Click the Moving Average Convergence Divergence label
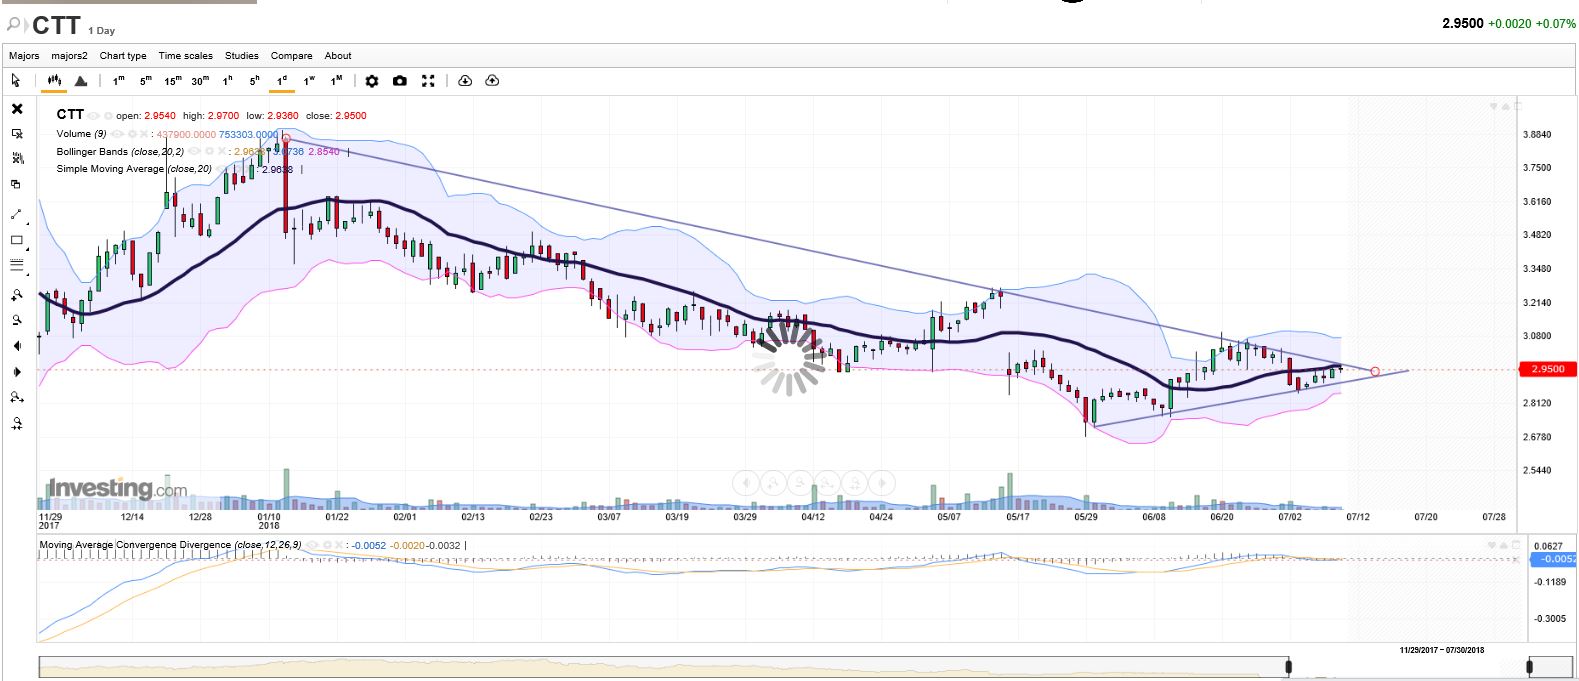1579x681 pixels. tap(170, 545)
